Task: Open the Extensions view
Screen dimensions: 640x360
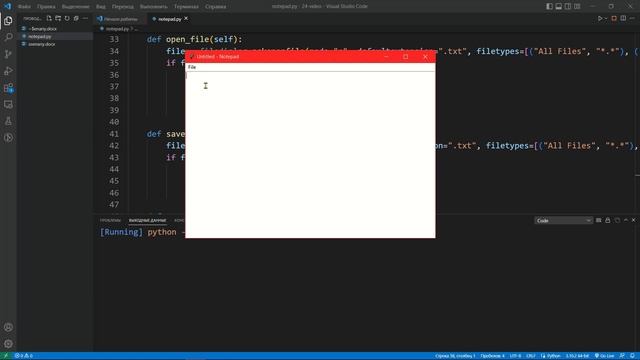Action: (x=8, y=88)
